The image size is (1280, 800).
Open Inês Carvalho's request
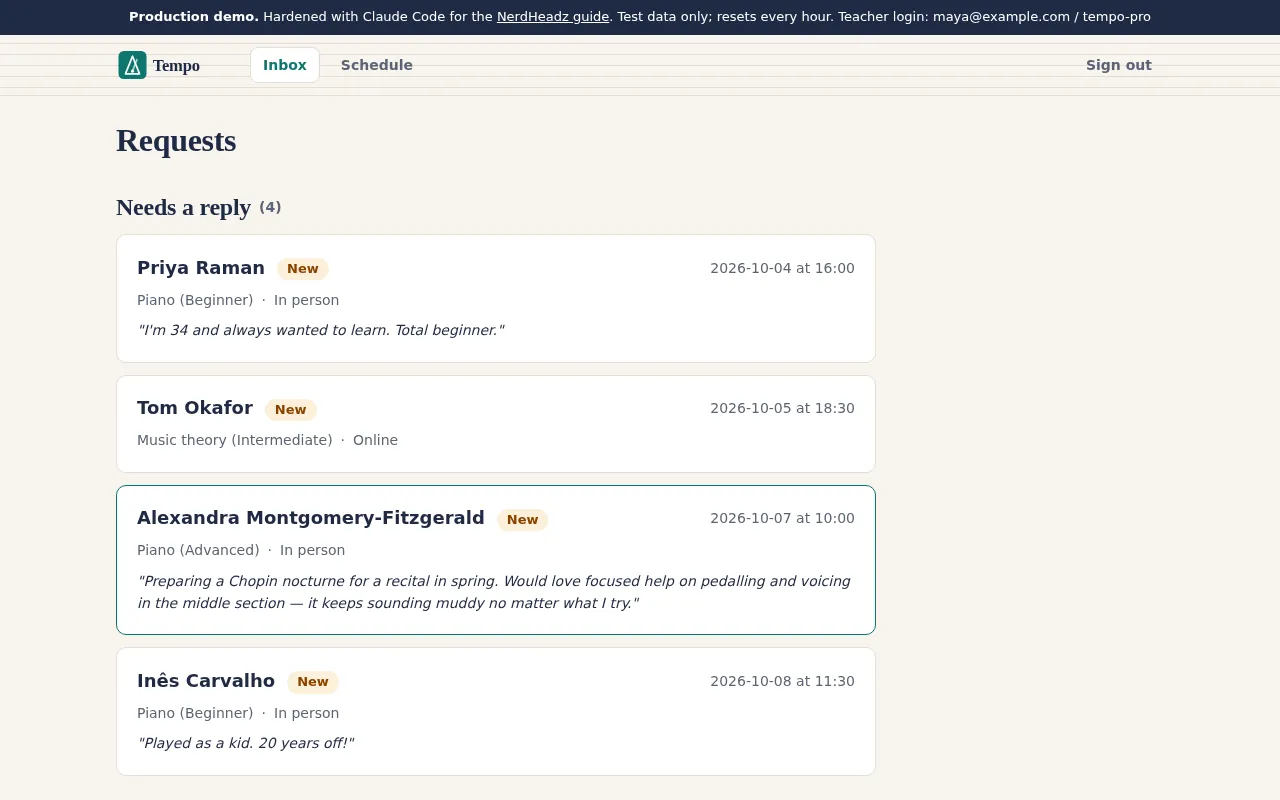coord(496,711)
